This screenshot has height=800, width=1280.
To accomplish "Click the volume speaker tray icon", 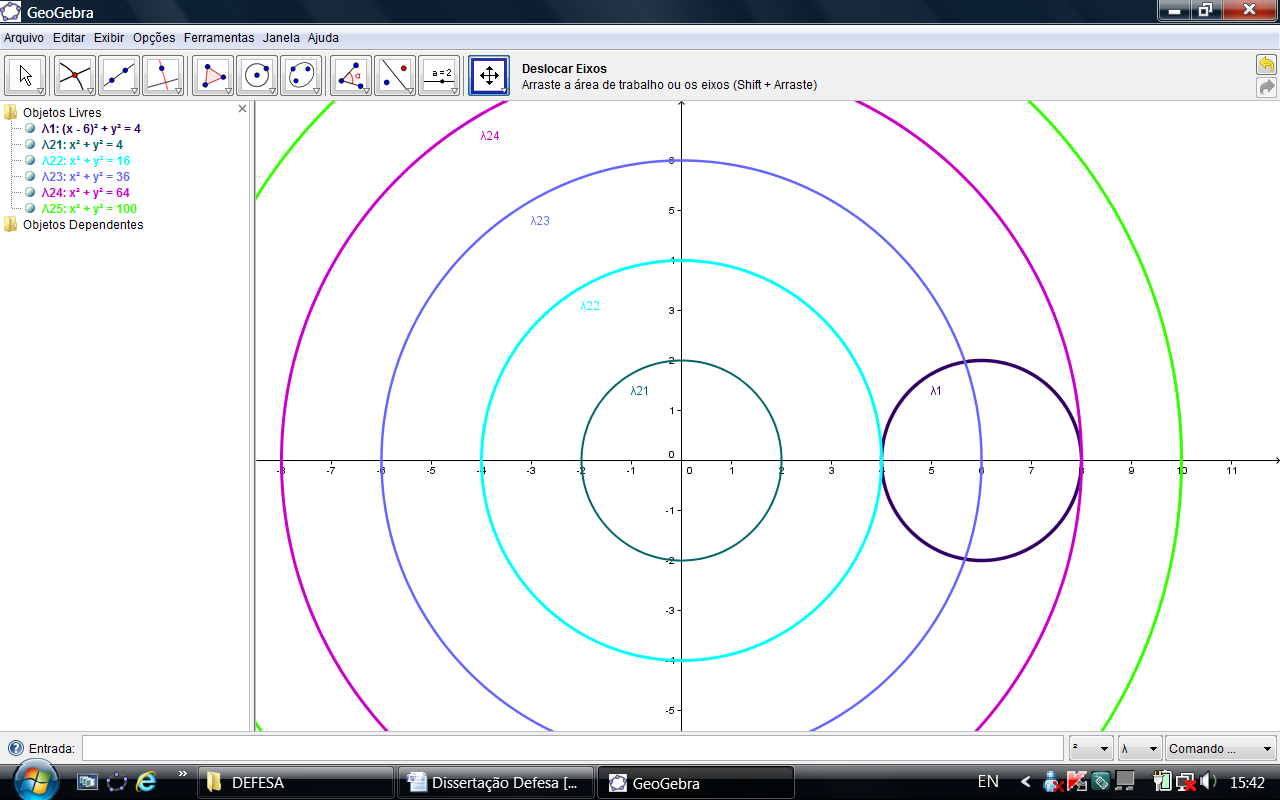I will (x=1208, y=781).
